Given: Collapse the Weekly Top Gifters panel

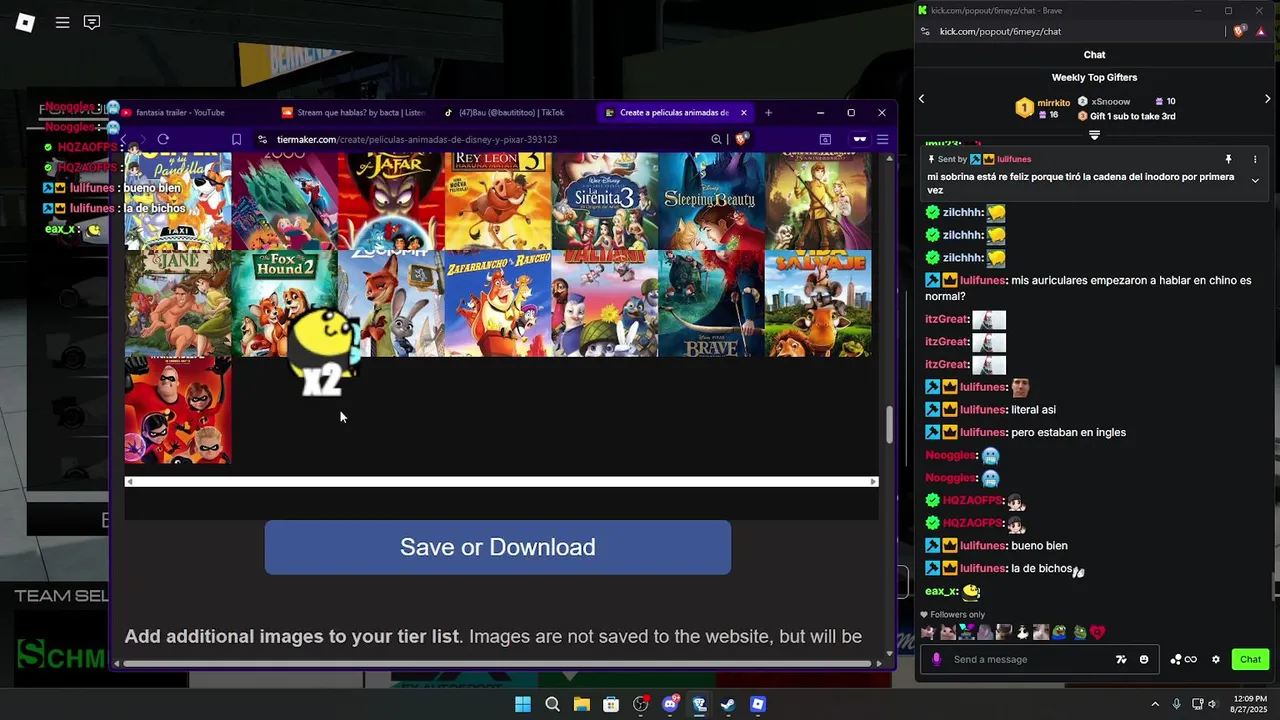Looking at the screenshot, I should click(x=1094, y=135).
